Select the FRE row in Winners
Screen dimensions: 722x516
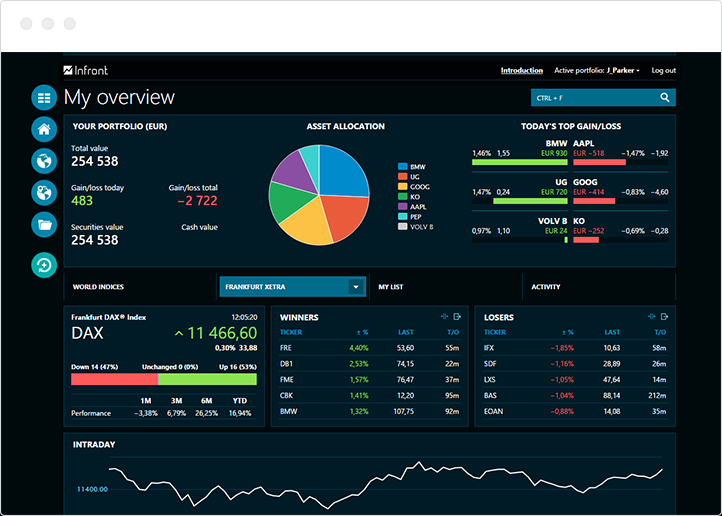pos(370,348)
